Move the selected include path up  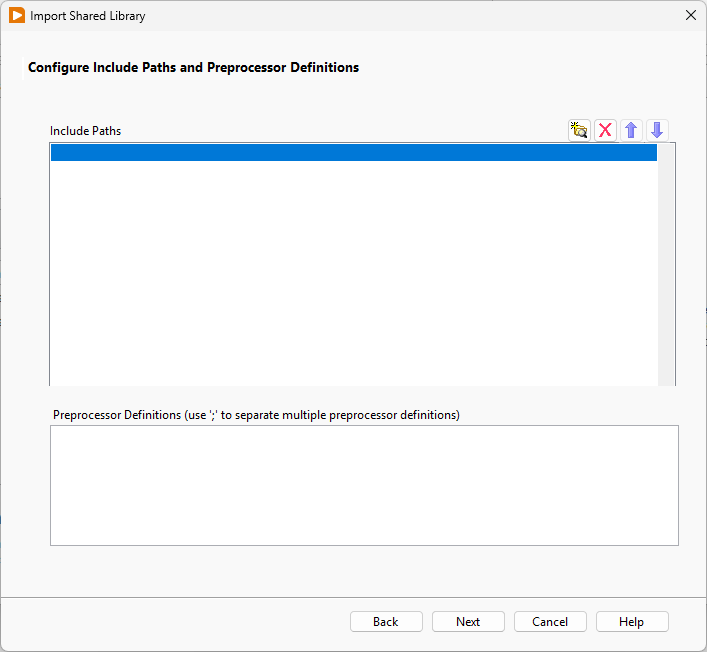(x=631, y=130)
